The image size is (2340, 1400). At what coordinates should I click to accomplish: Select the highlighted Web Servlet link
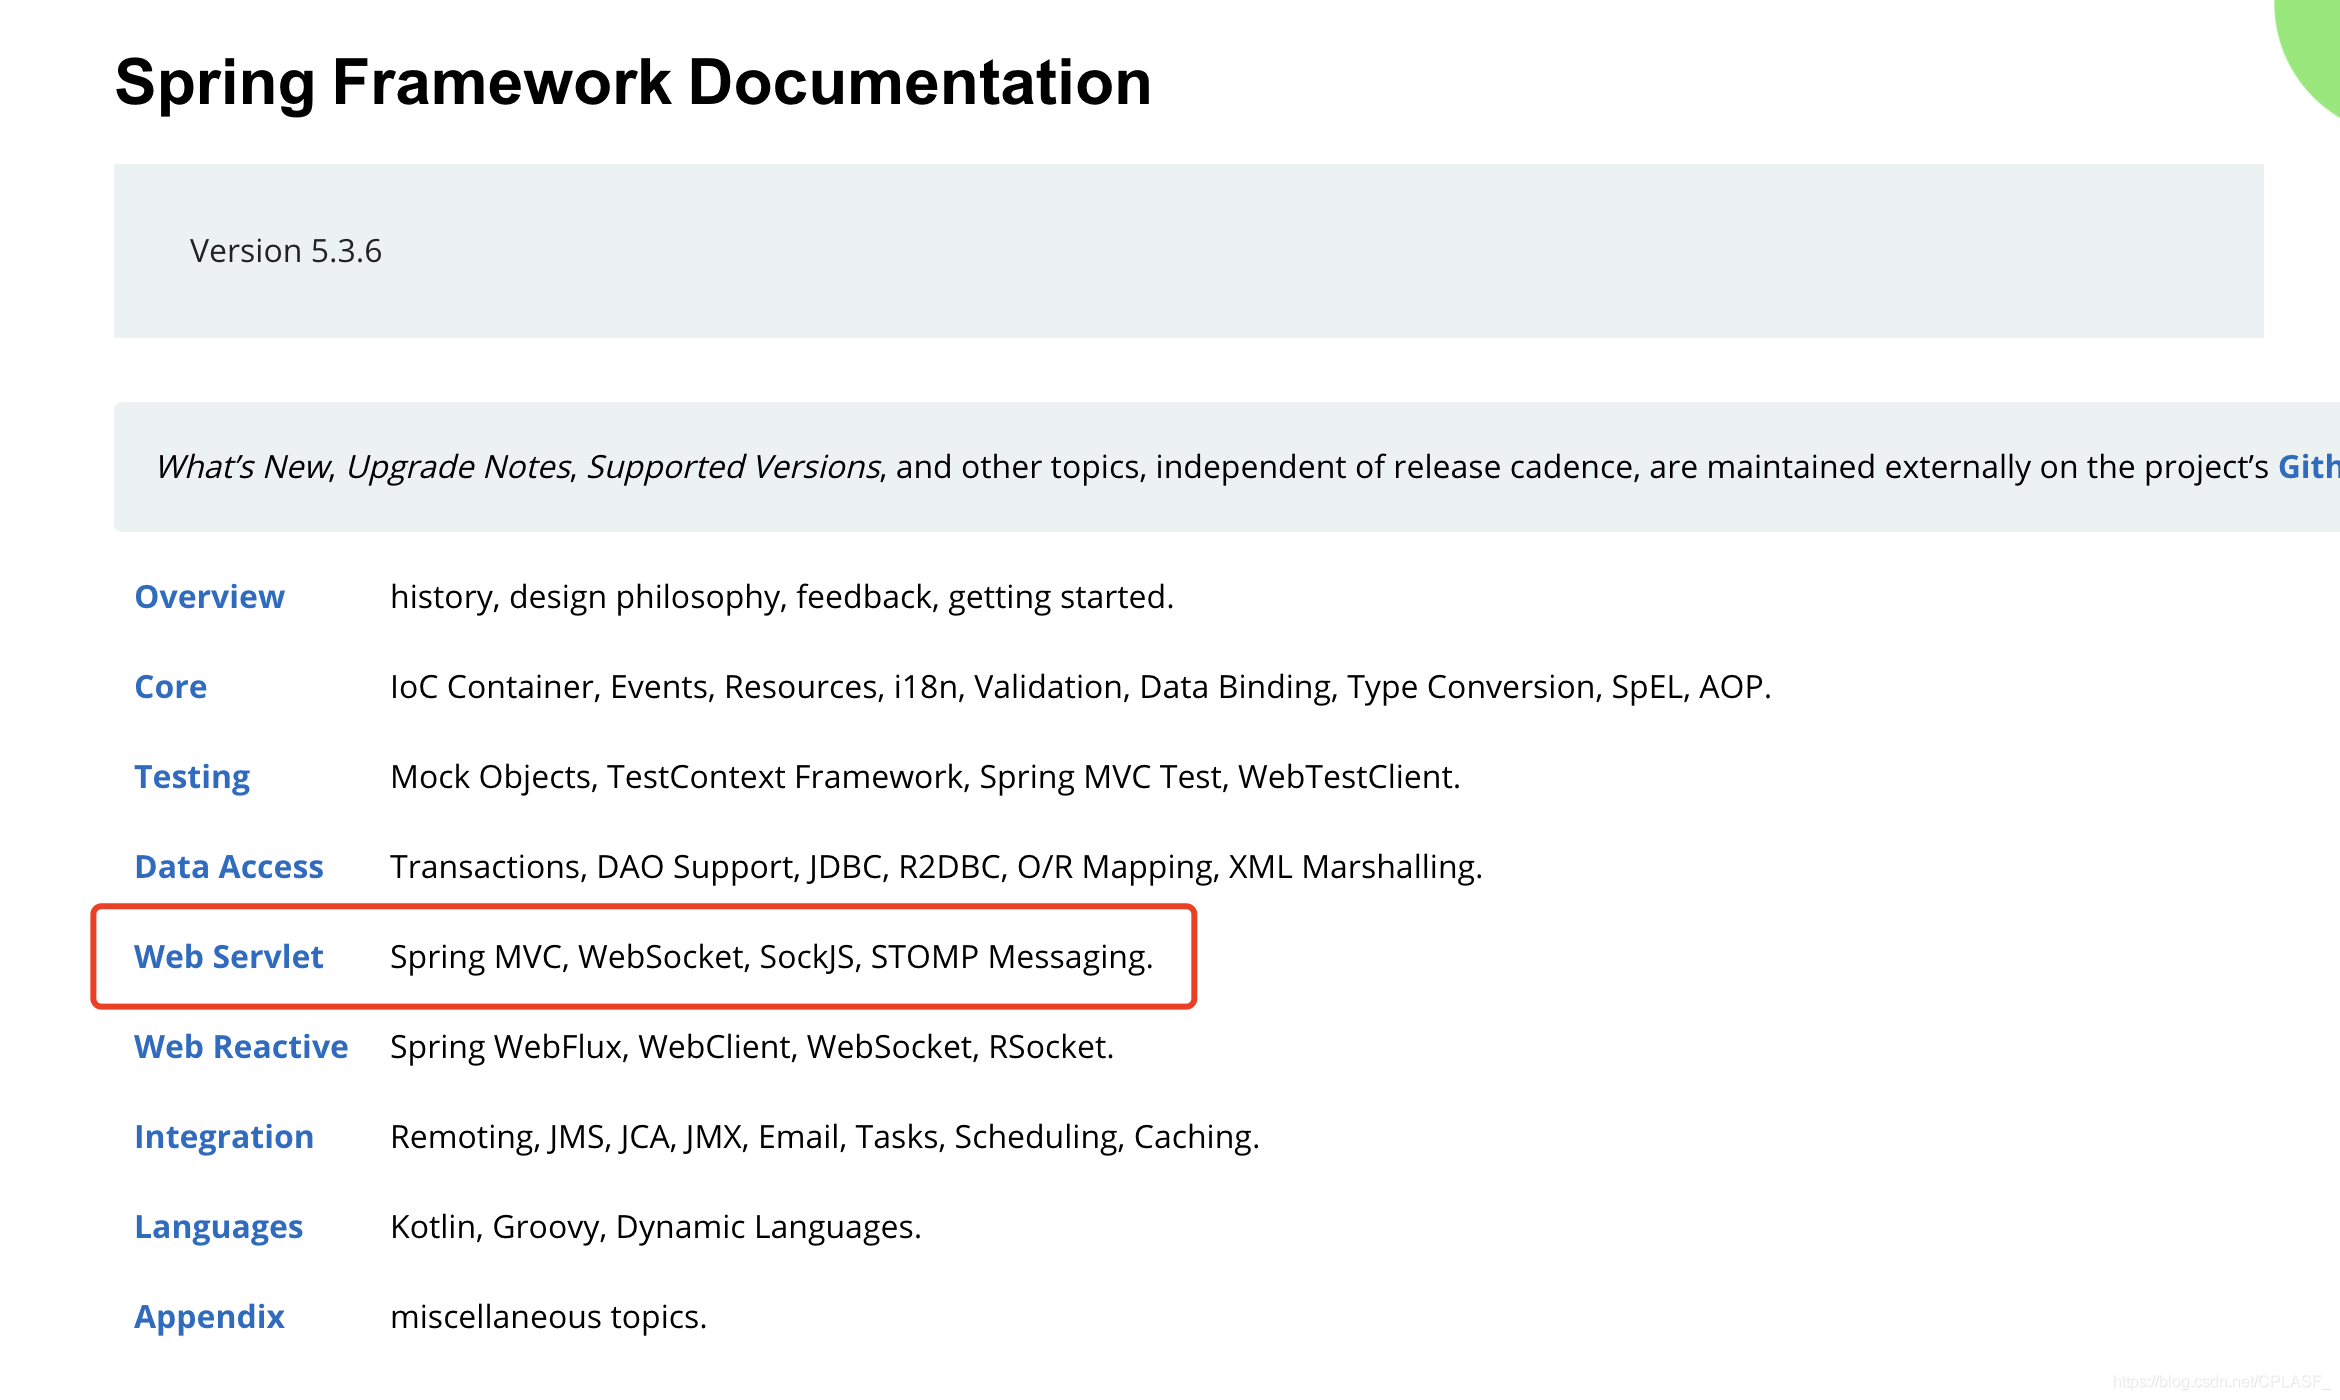229,957
